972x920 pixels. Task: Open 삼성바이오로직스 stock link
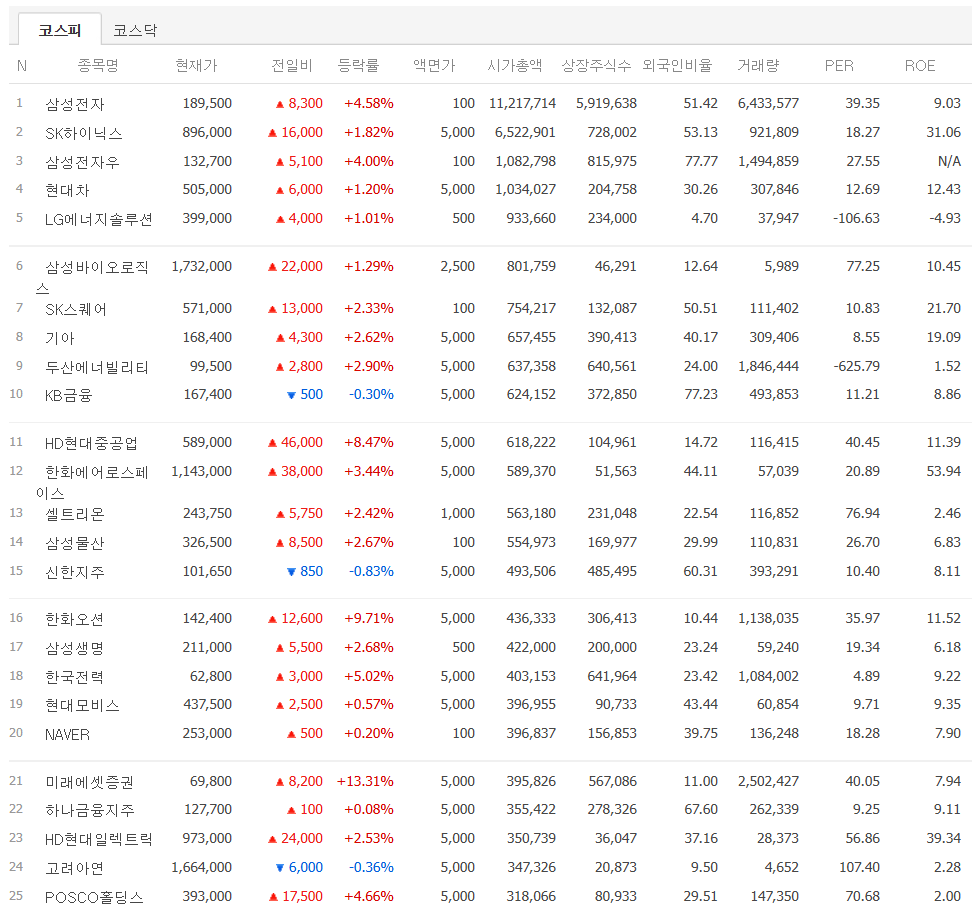pos(92,277)
